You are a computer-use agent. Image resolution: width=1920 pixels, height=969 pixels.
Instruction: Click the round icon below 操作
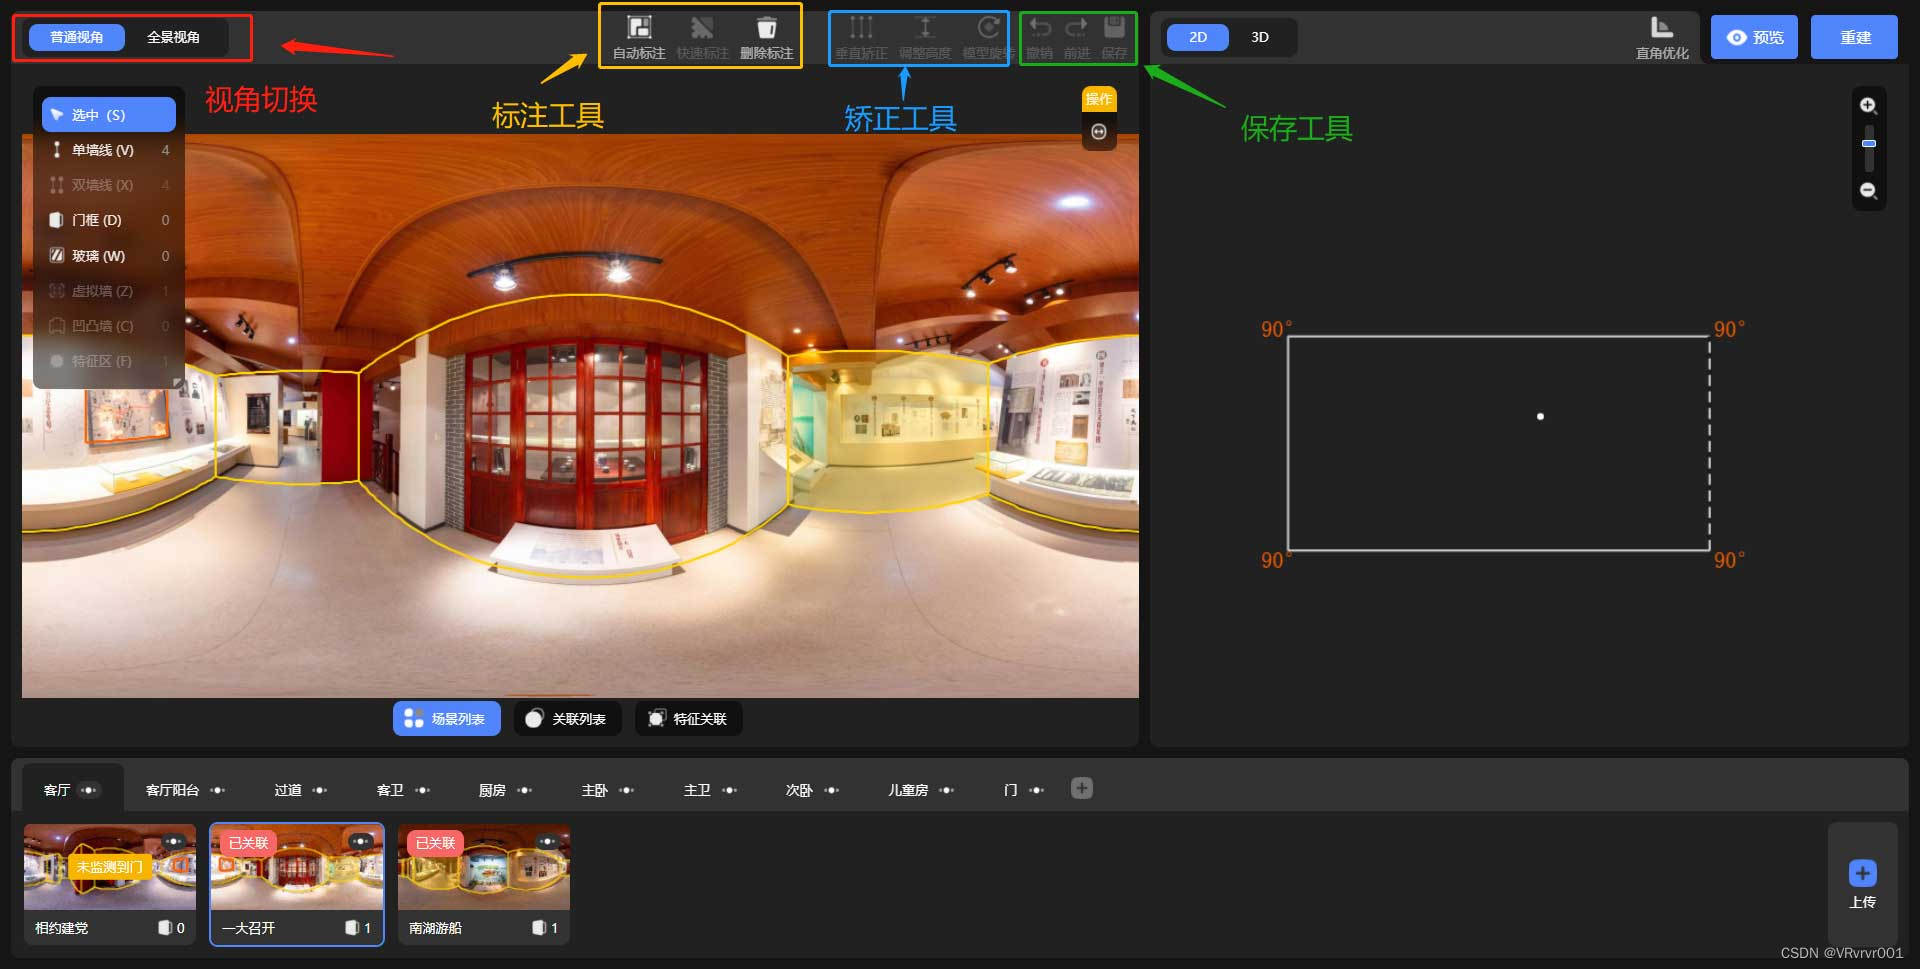click(1099, 132)
